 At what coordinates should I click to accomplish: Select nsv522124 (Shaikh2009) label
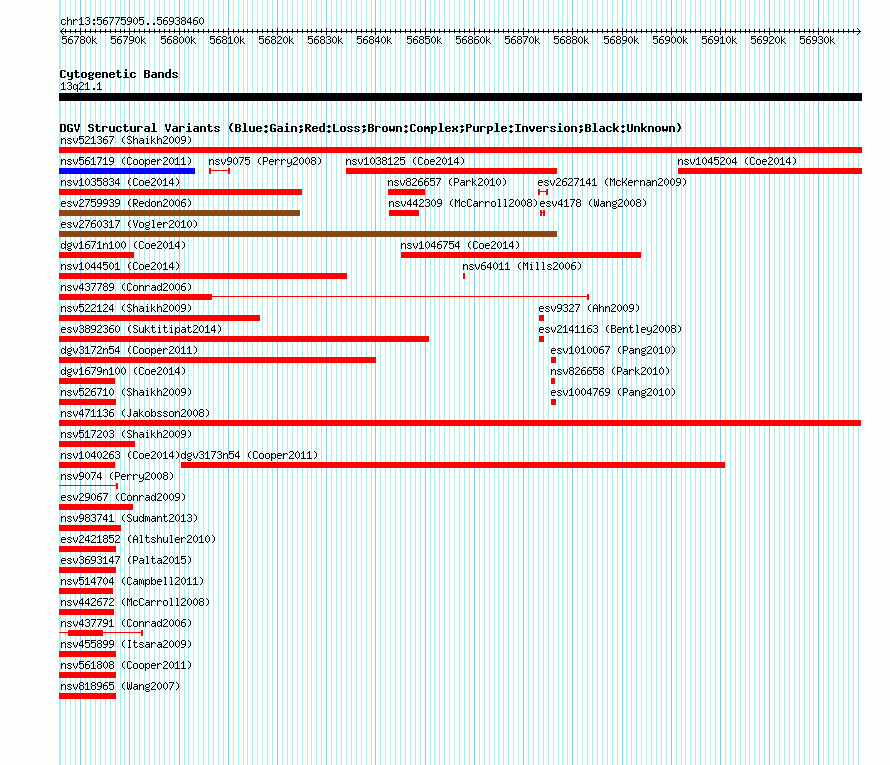126,308
